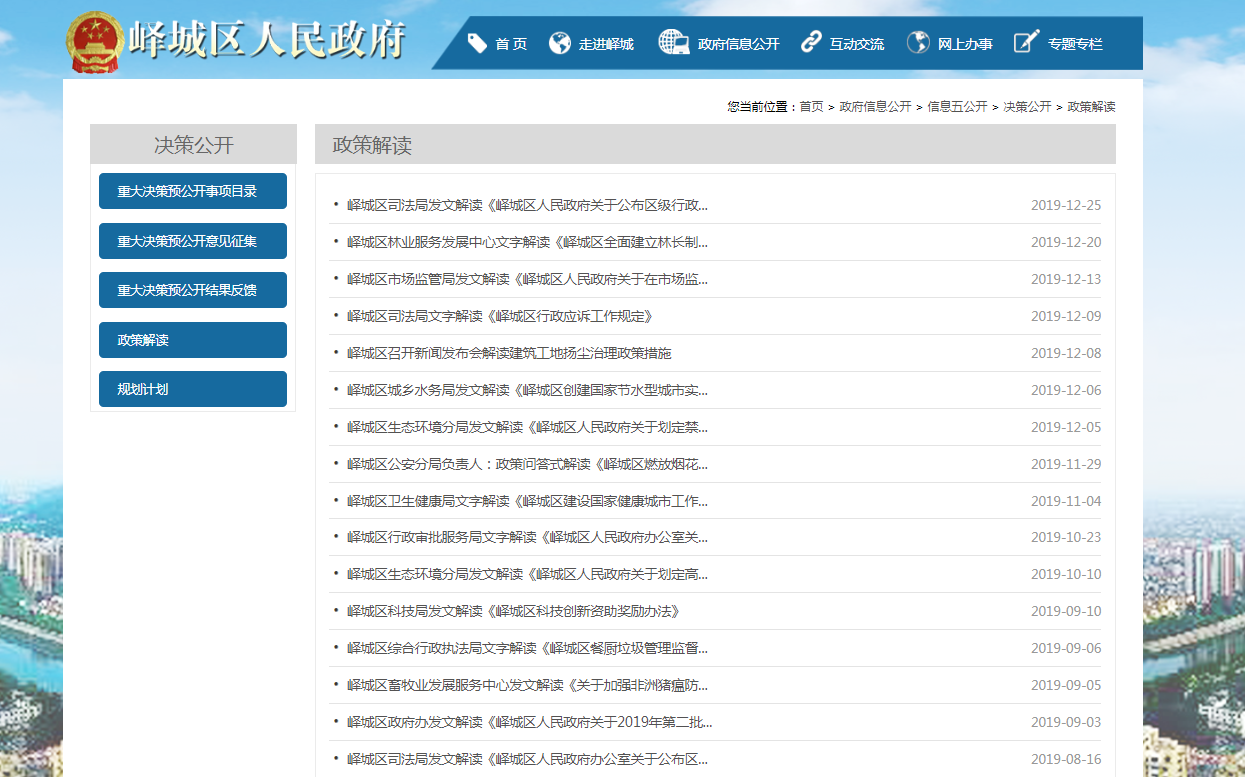Click 决策公开 breadcrumb link
The height and width of the screenshot is (777, 1245).
click(x=1027, y=107)
